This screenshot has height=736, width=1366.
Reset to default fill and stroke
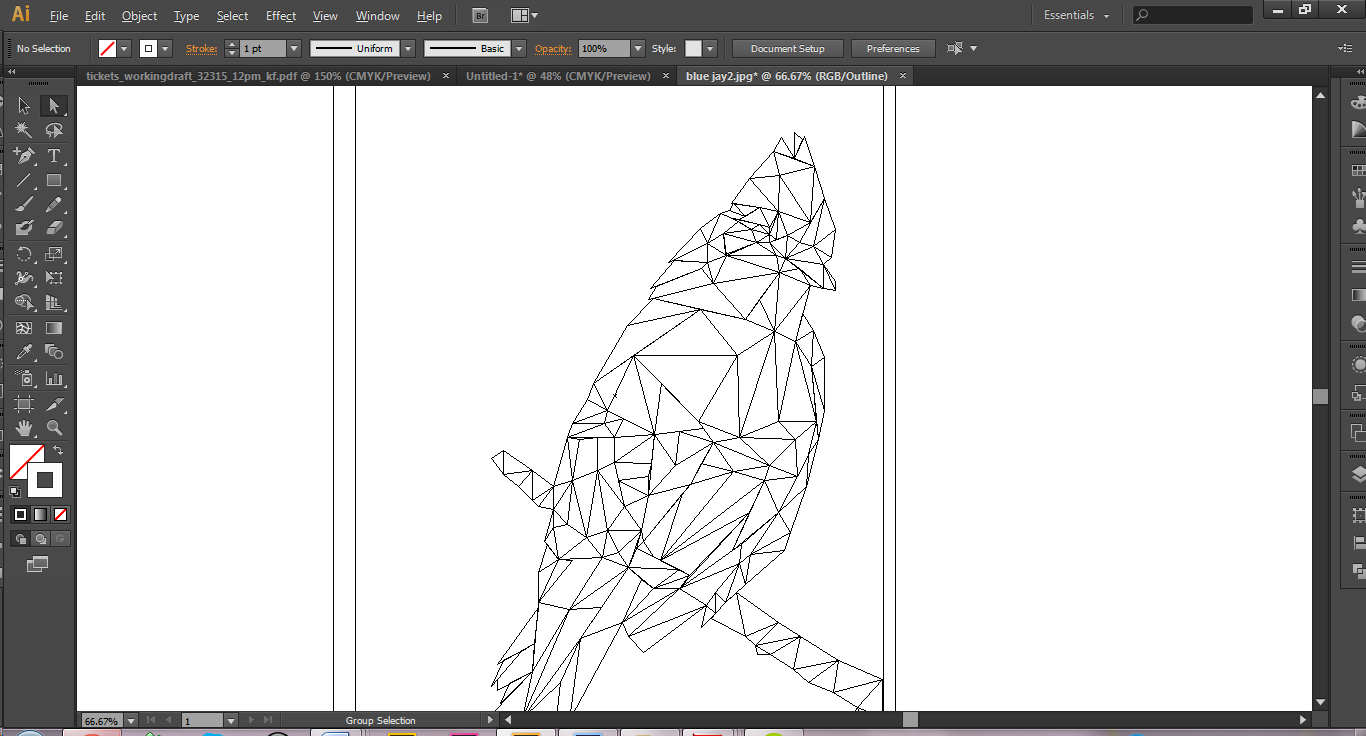(x=15, y=491)
